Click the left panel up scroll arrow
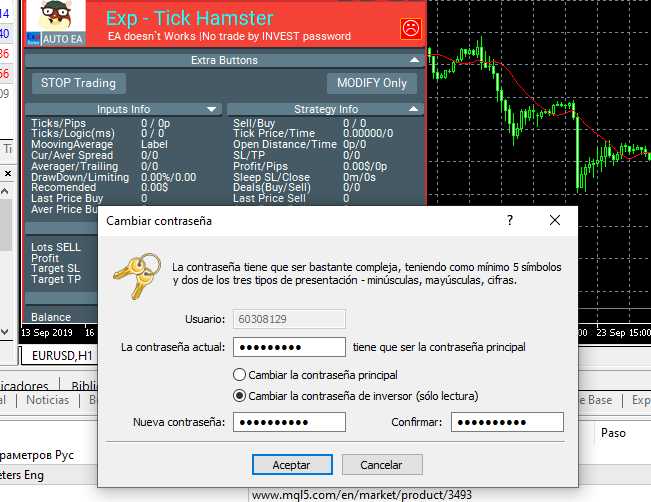 (5, 191)
